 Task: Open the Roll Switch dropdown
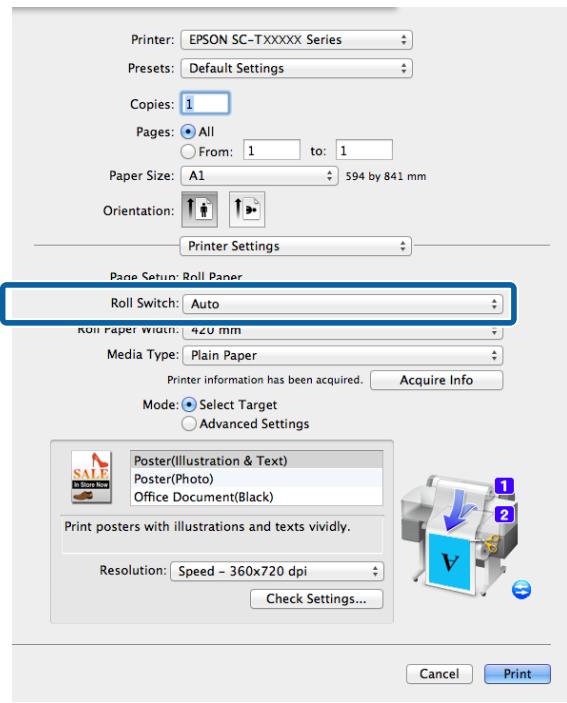click(343, 304)
